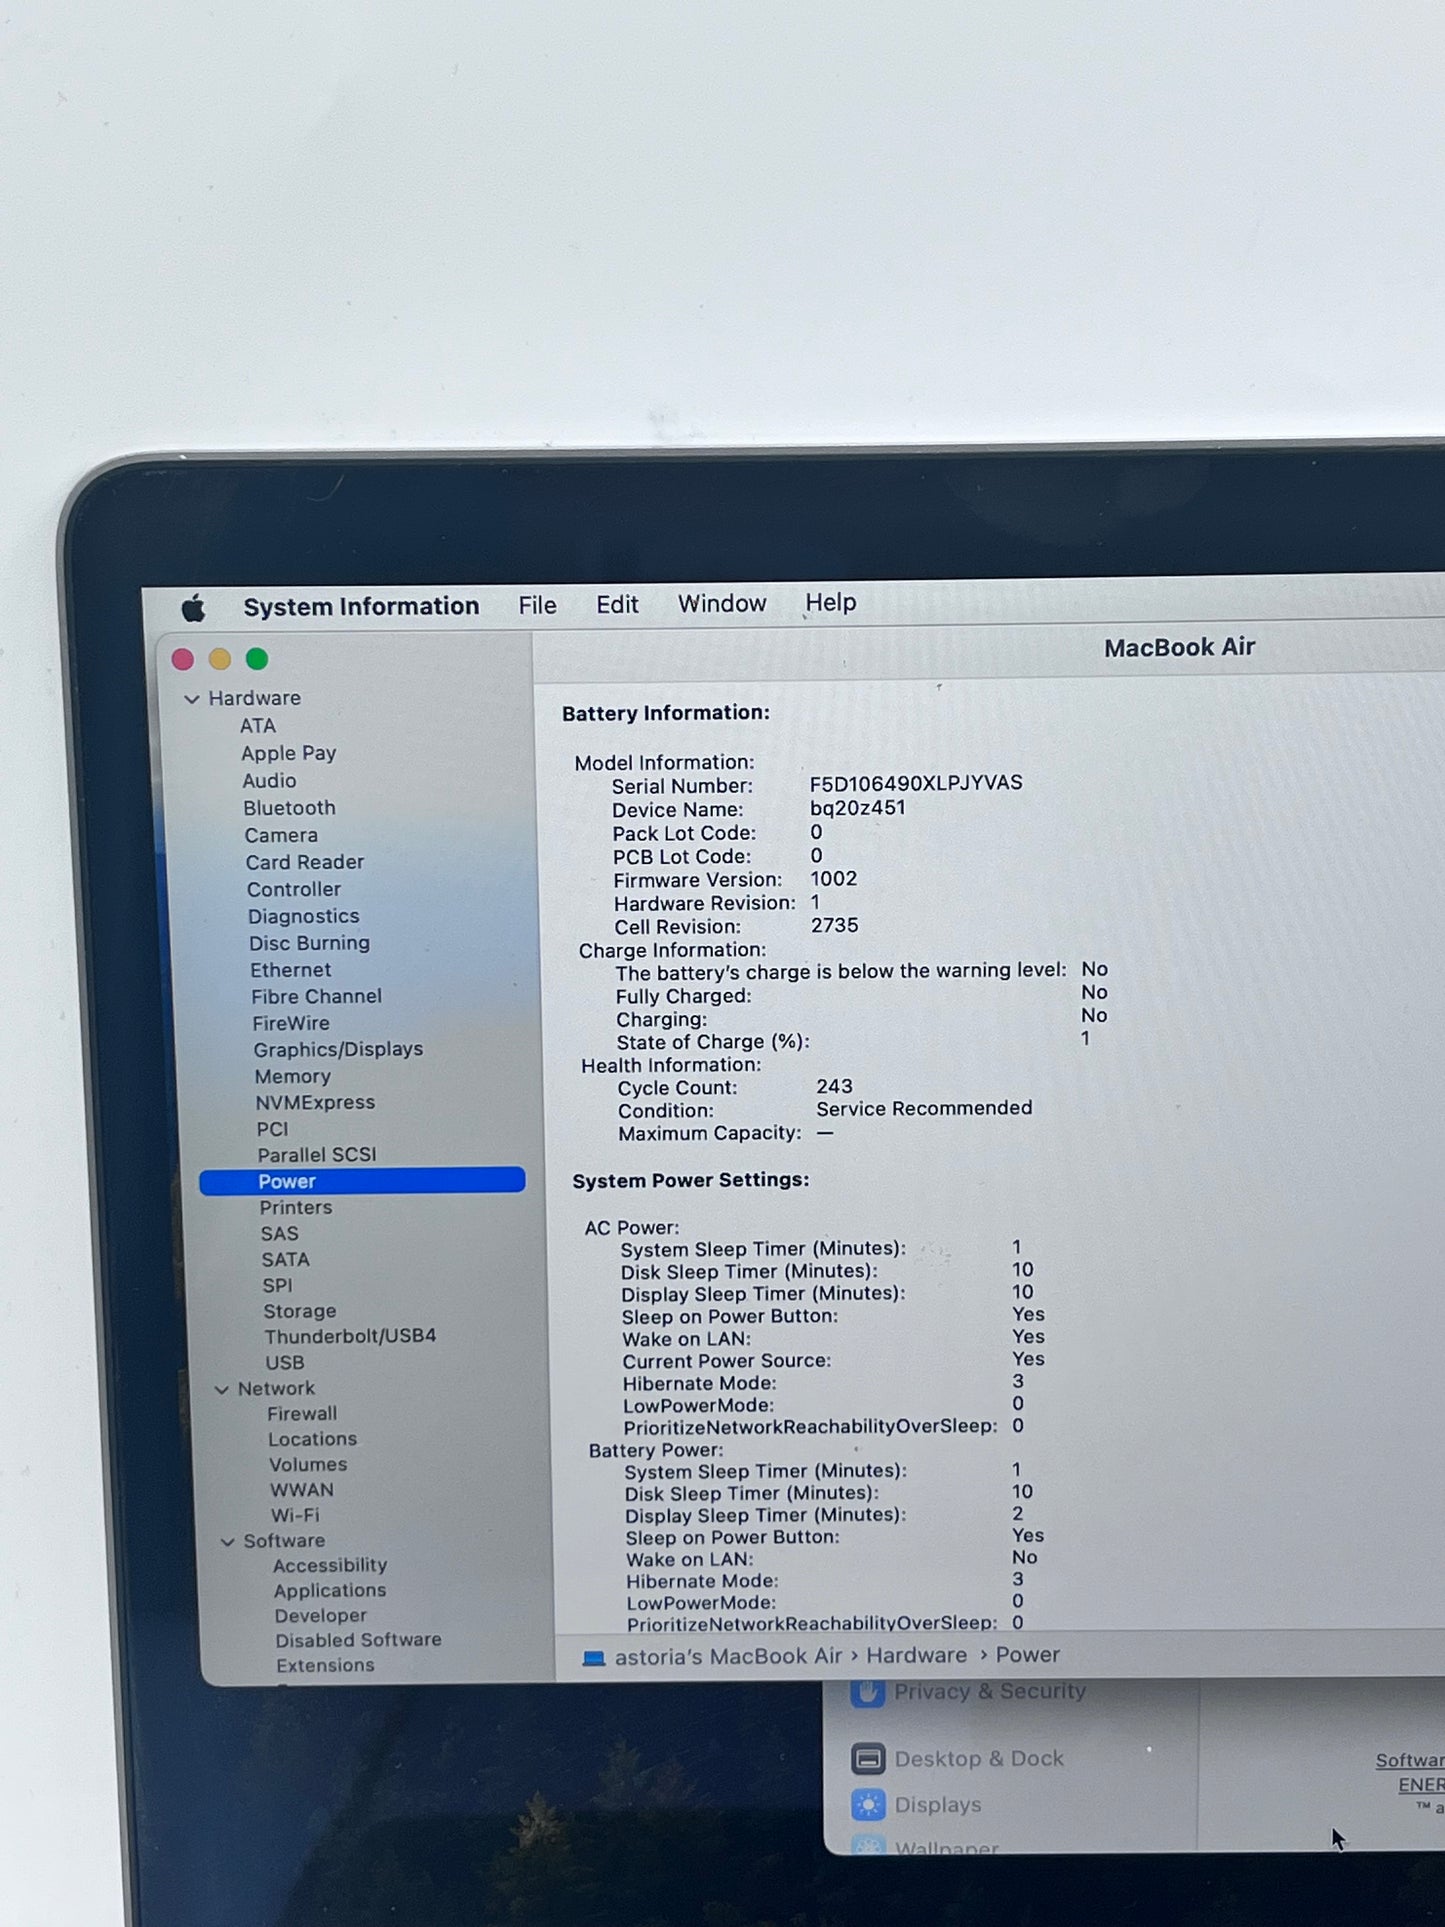Select Memory in the sidebar
This screenshot has width=1445, height=1927.
[x=293, y=1077]
